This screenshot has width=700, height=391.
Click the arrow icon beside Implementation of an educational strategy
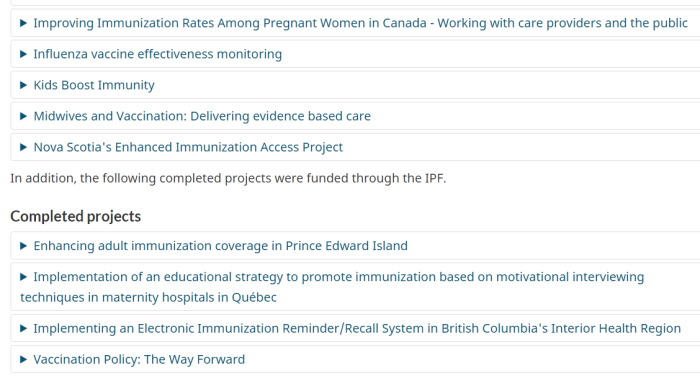[x=24, y=277]
